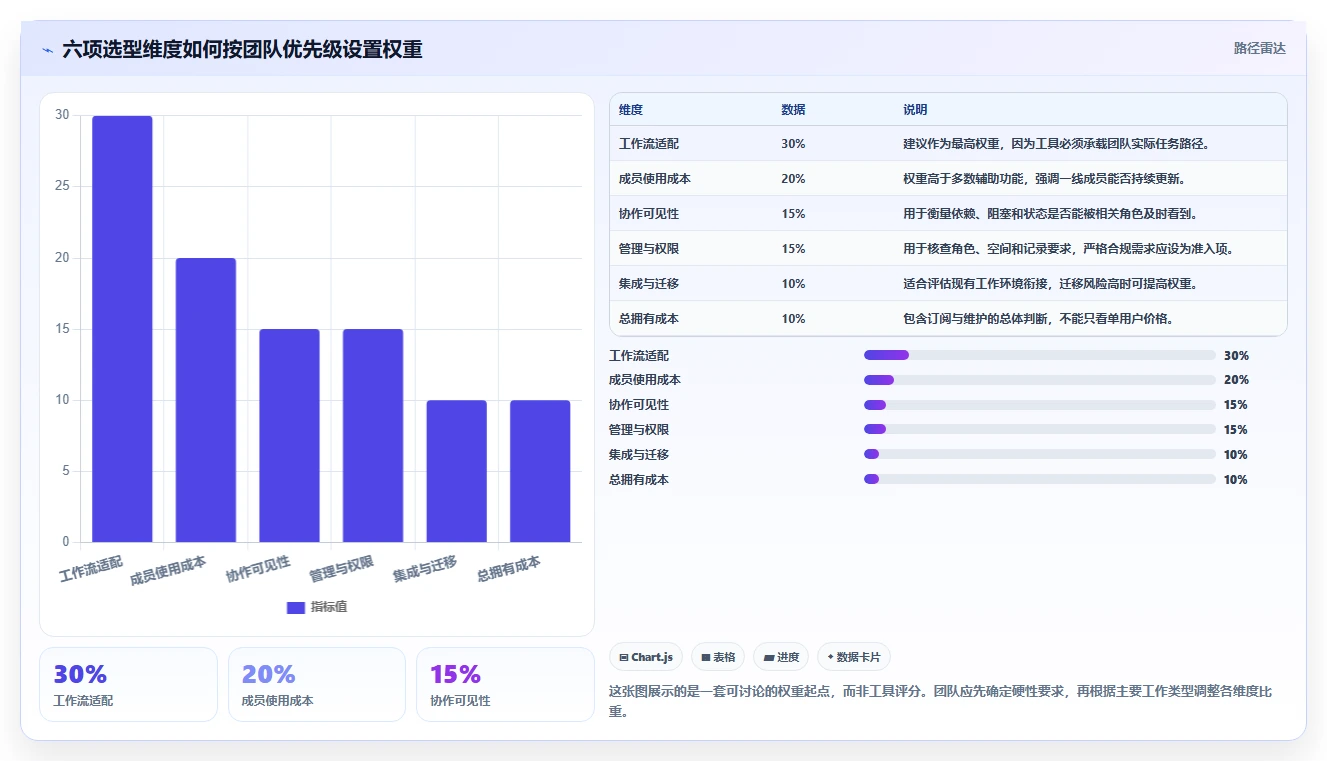Click the y-axis value 30
The image size is (1327, 761).
pyautogui.click(x=63, y=115)
